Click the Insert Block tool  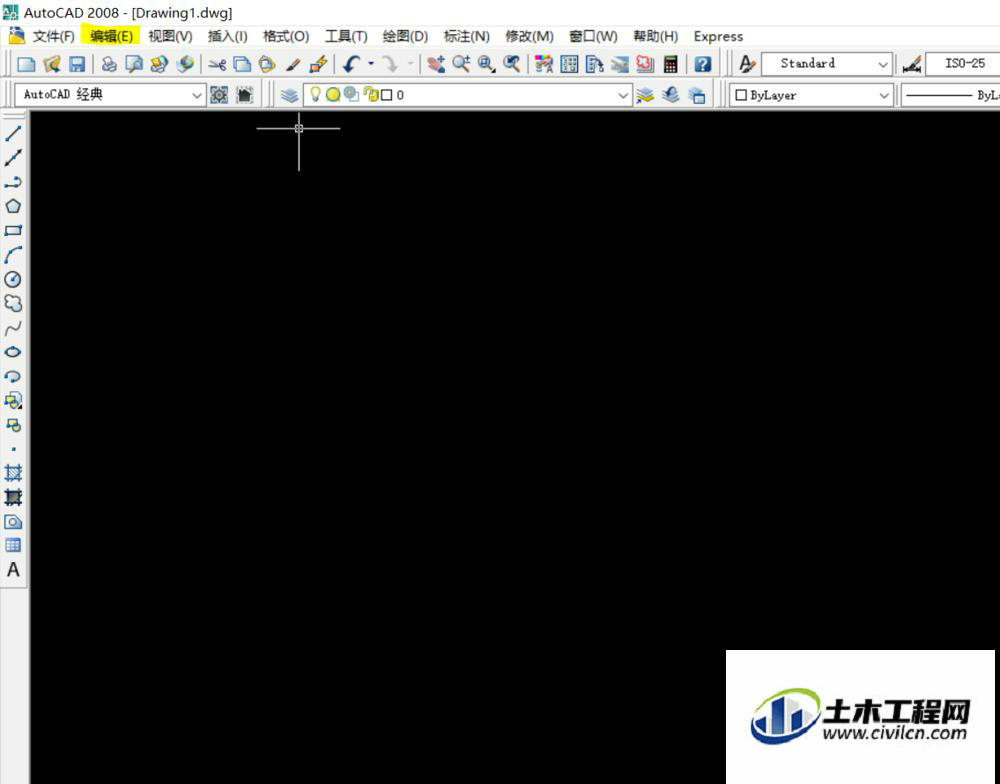(13, 401)
